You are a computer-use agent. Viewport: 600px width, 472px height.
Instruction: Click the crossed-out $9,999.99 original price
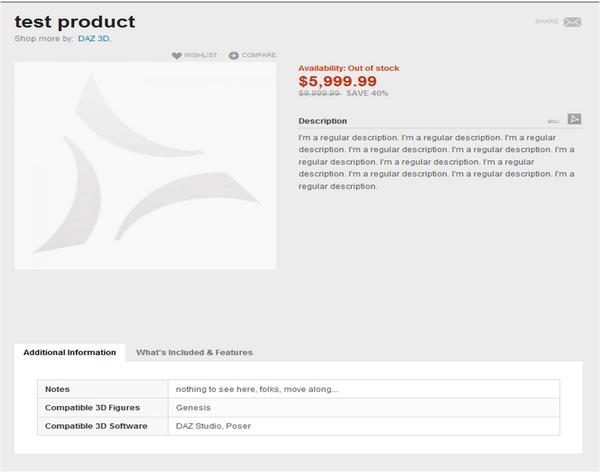click(x=319, y=93)
